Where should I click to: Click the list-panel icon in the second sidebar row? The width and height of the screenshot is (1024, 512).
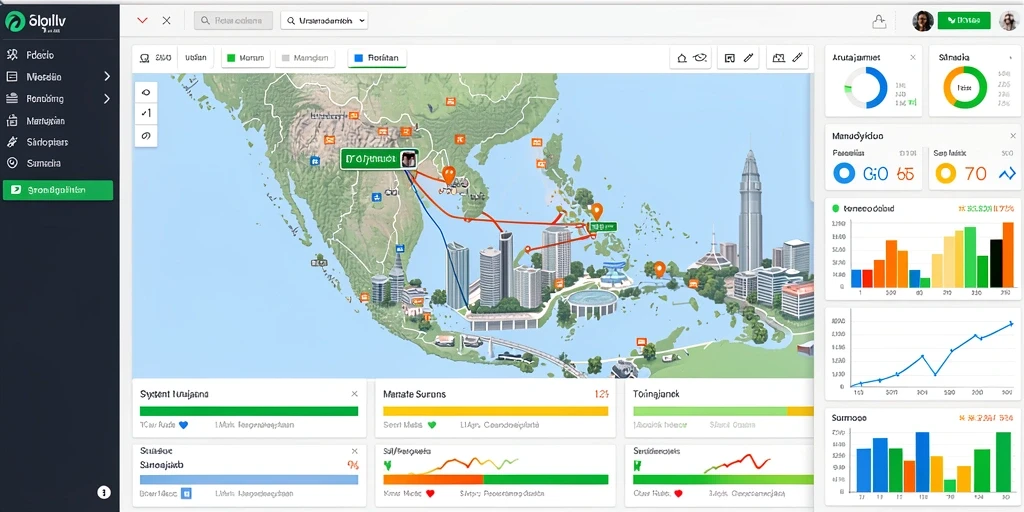(12, 76)
